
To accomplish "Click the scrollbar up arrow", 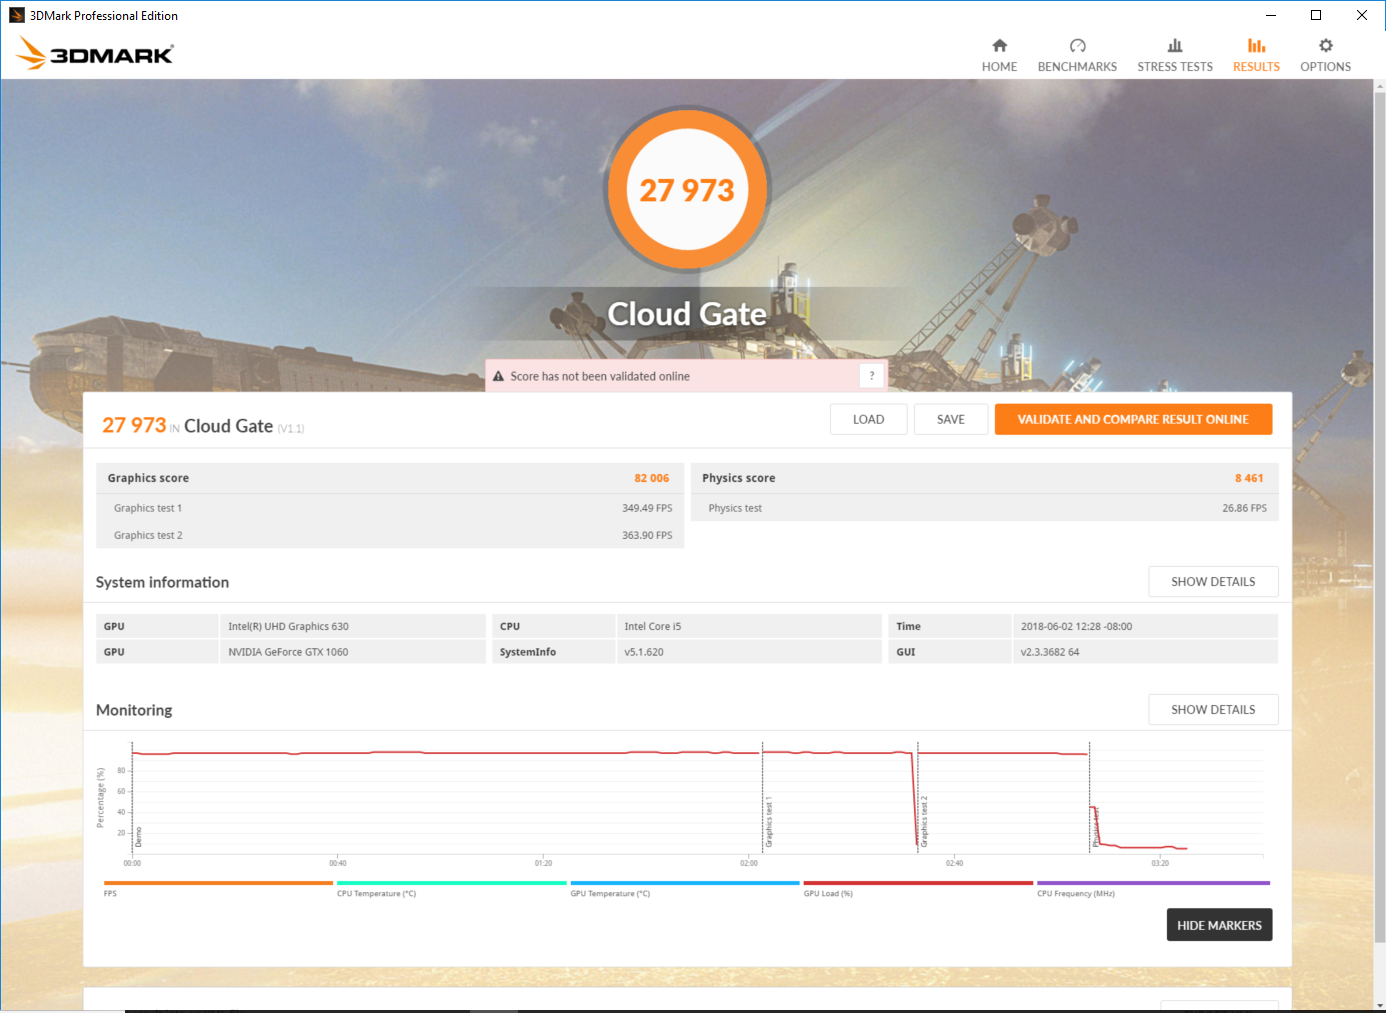I will coord(1379,86).
